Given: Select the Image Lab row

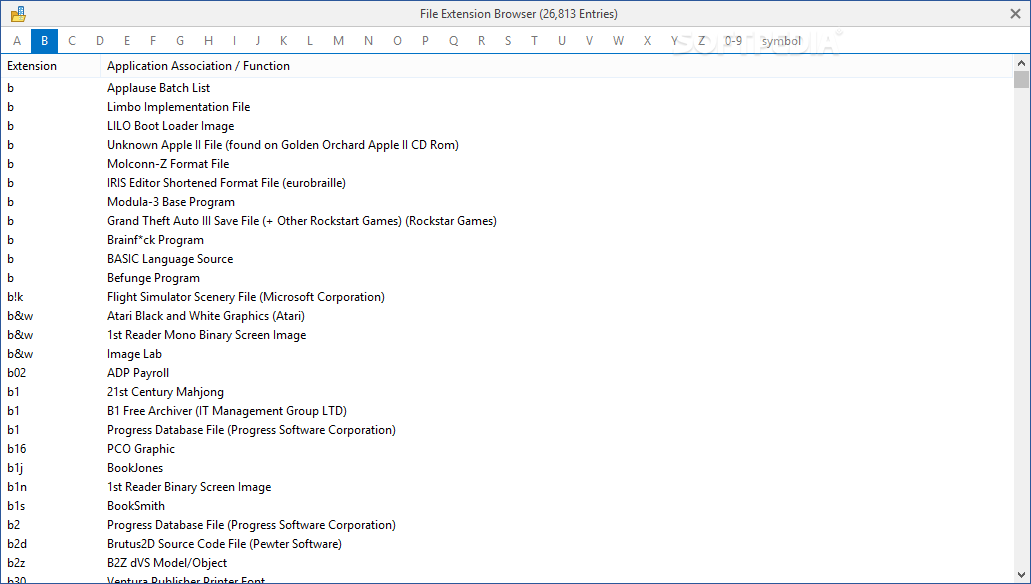Looking at the screenshot, I should tap(506, 354).
